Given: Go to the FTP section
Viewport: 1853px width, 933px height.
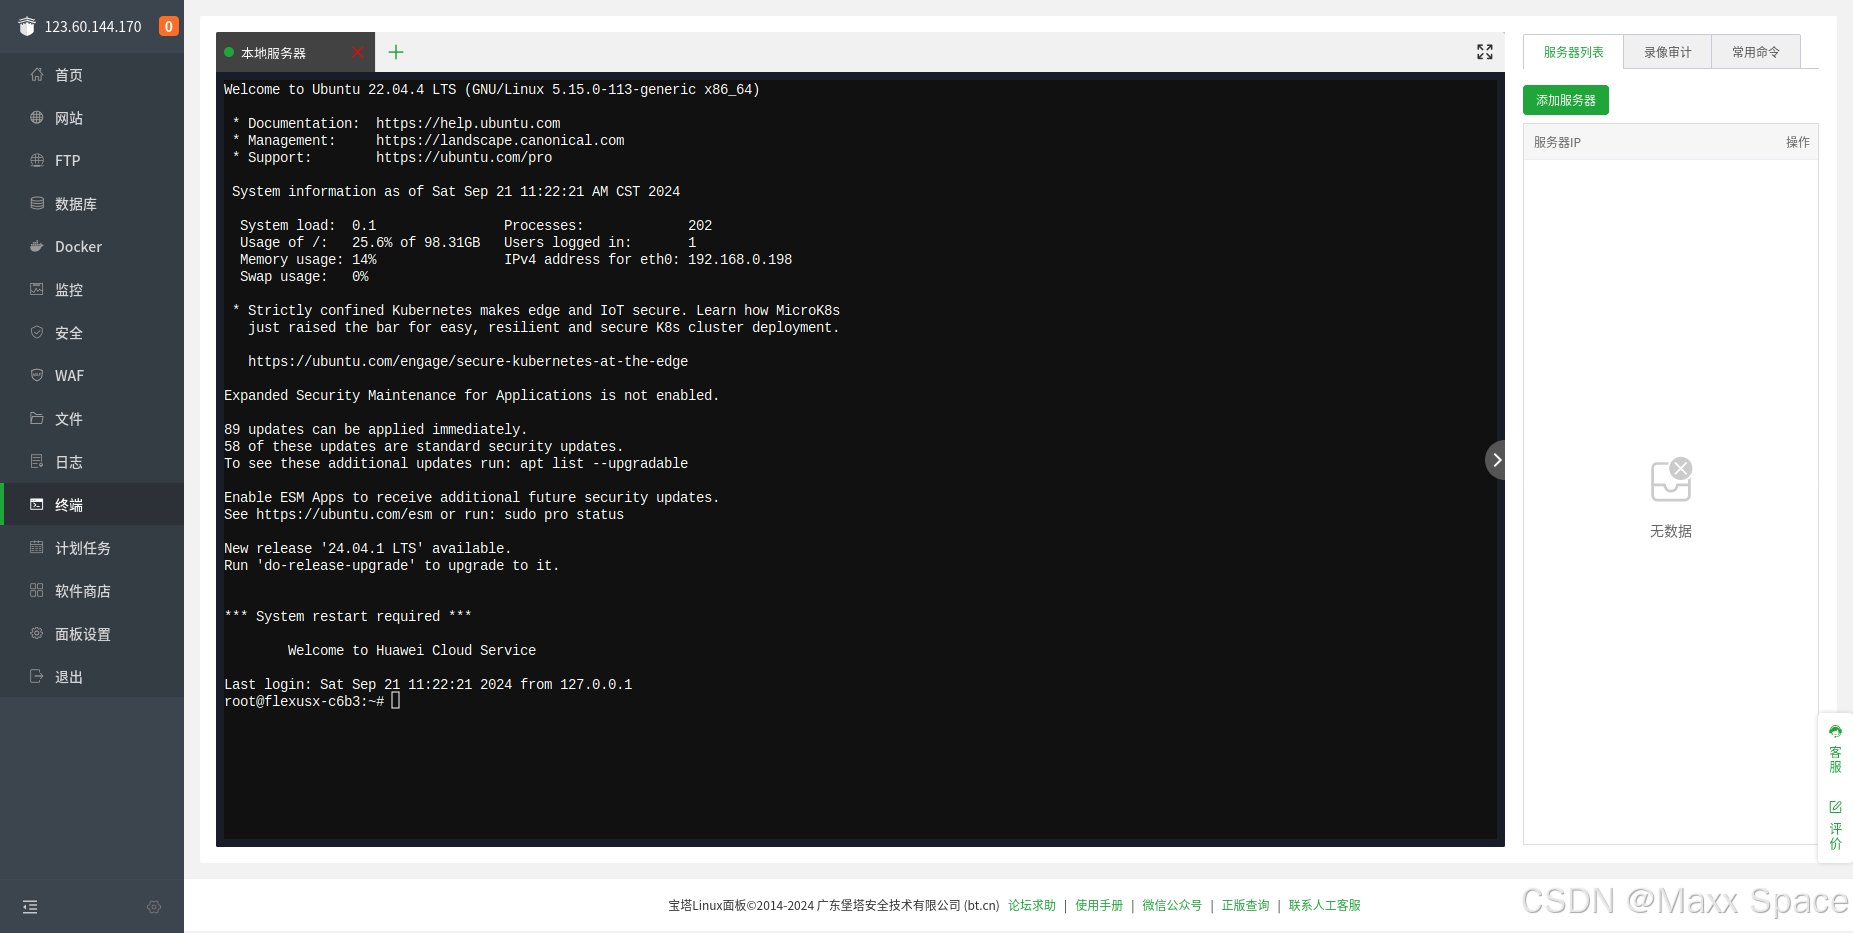Looking at the screenshot, I should coord(92,161).
